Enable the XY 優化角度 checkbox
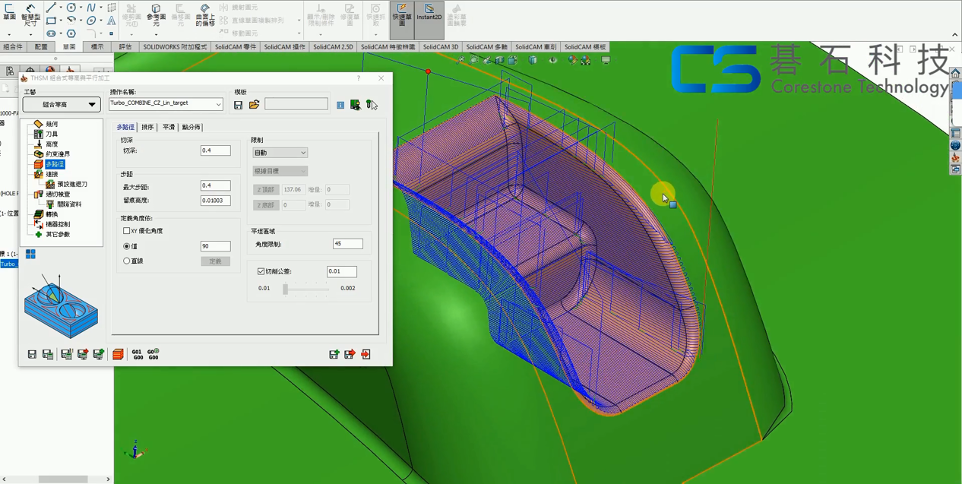This screenshot has width=962, height=484. 127,231
